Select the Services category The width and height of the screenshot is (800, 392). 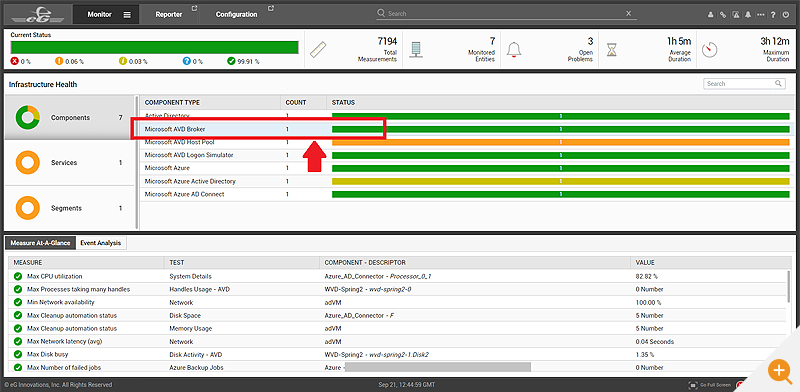(x=69, y=163)
